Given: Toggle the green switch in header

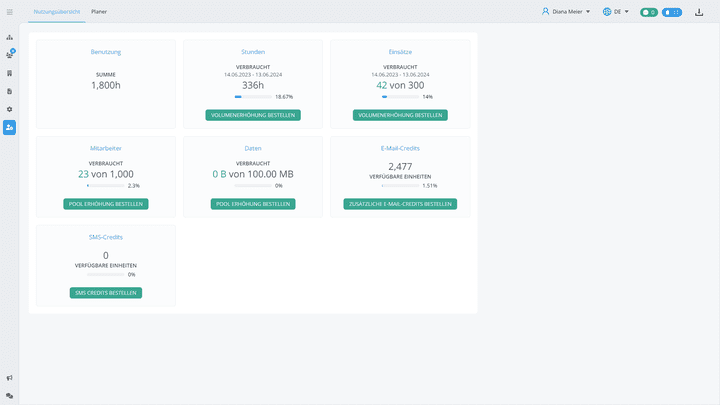Looking at the screenshot, I should coord(648,12).
